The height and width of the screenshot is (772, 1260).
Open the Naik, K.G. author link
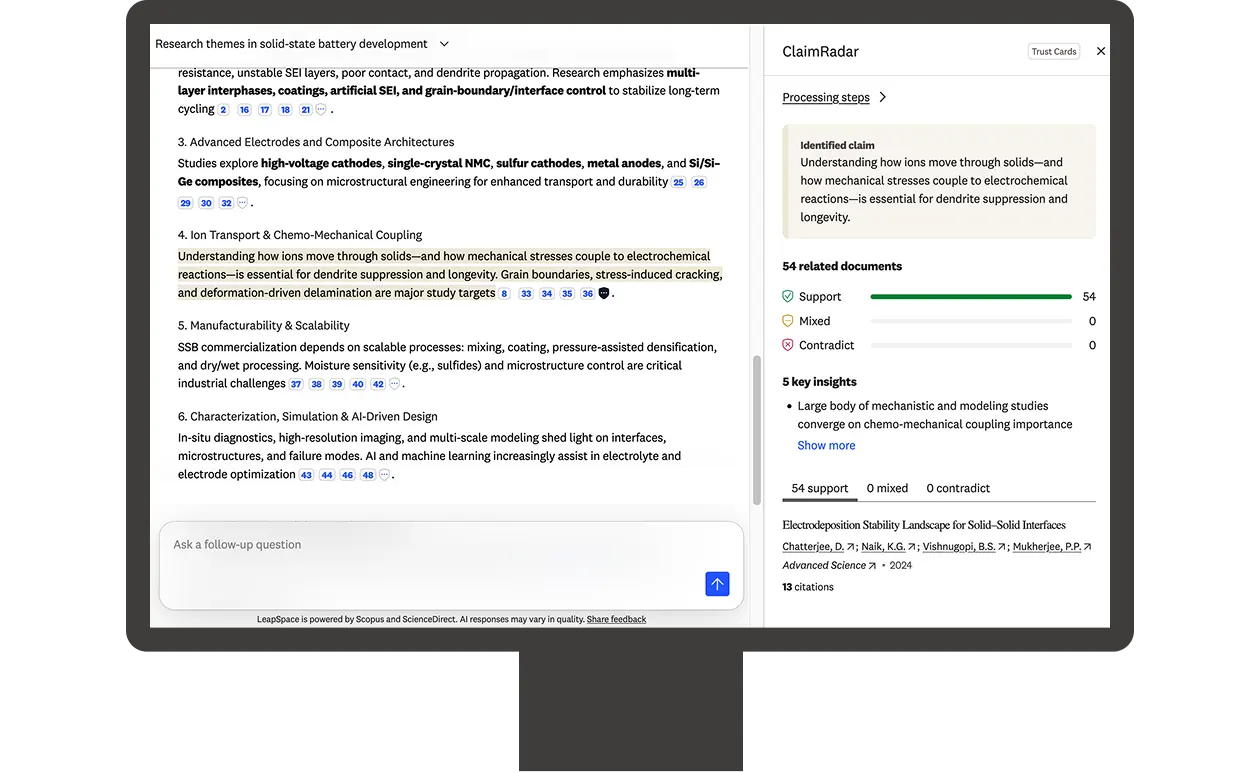click(x=886, y=546)
